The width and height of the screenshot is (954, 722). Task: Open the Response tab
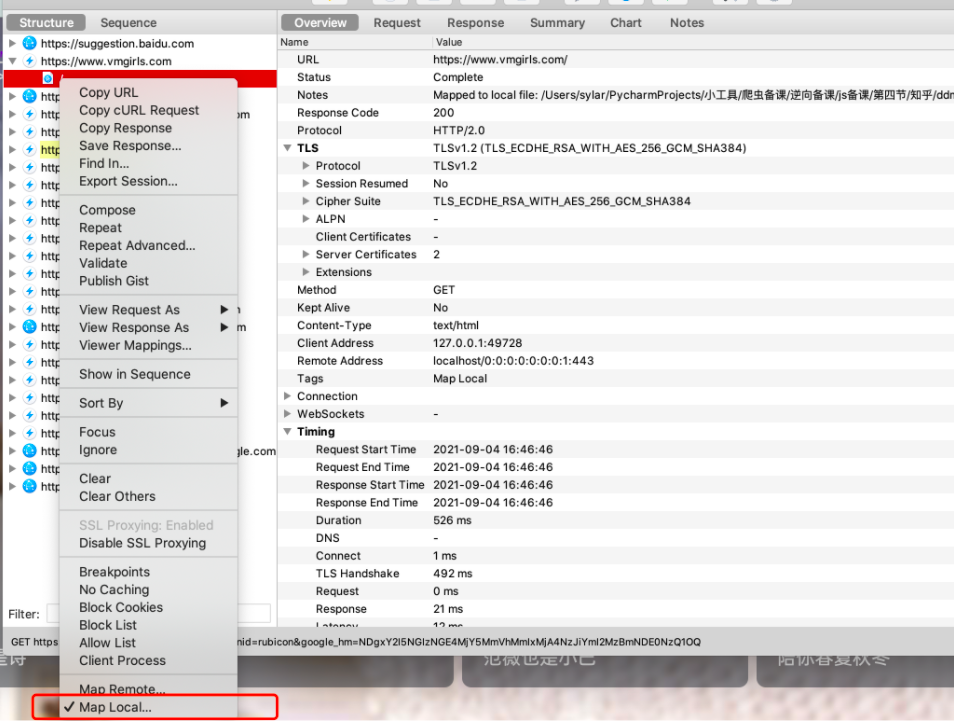tap(475, 23)
